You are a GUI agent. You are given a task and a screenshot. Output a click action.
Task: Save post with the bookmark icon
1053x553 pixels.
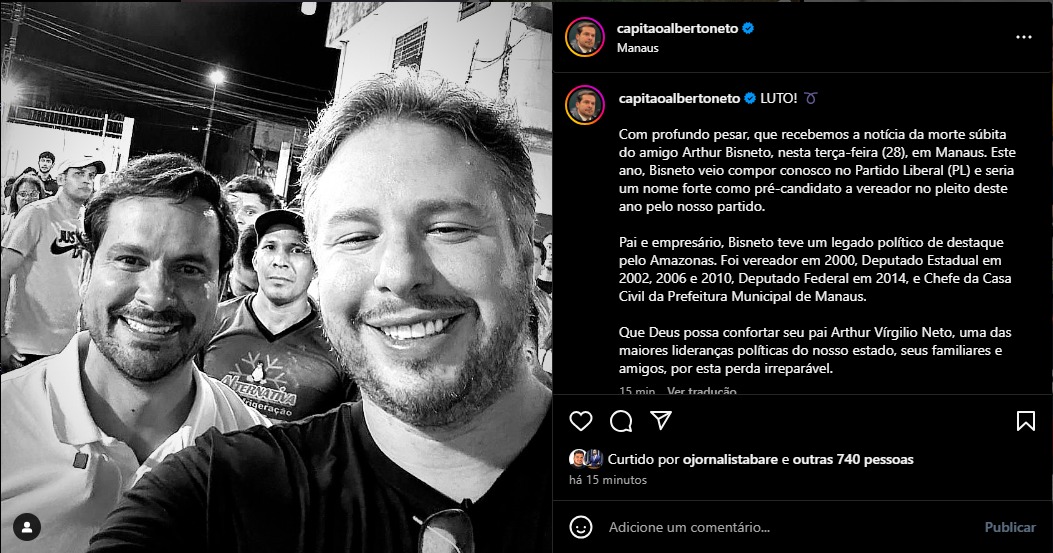pyautogui.click(x=1025, y=421)
